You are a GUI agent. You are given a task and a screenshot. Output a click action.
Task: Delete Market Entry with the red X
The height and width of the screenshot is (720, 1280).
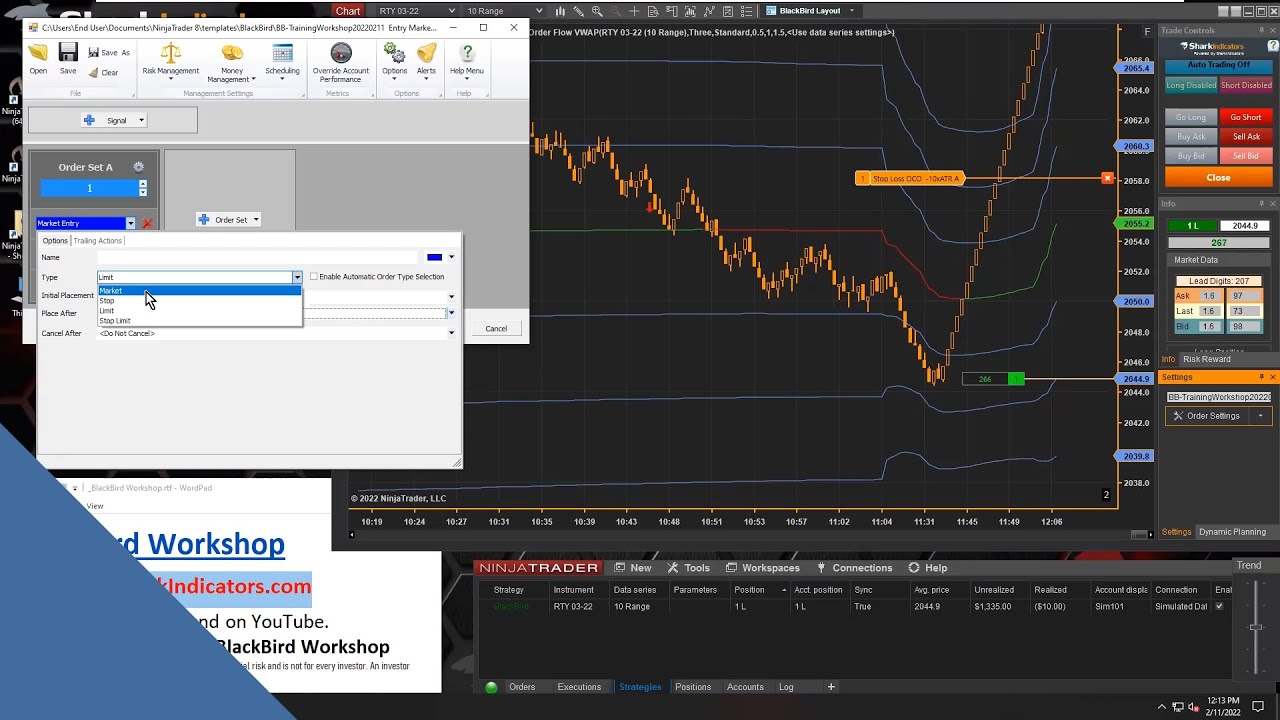pos(147,224)
